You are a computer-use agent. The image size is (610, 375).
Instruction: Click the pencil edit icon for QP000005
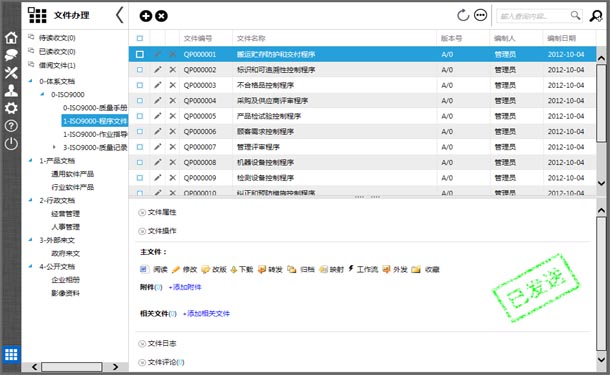158,116
